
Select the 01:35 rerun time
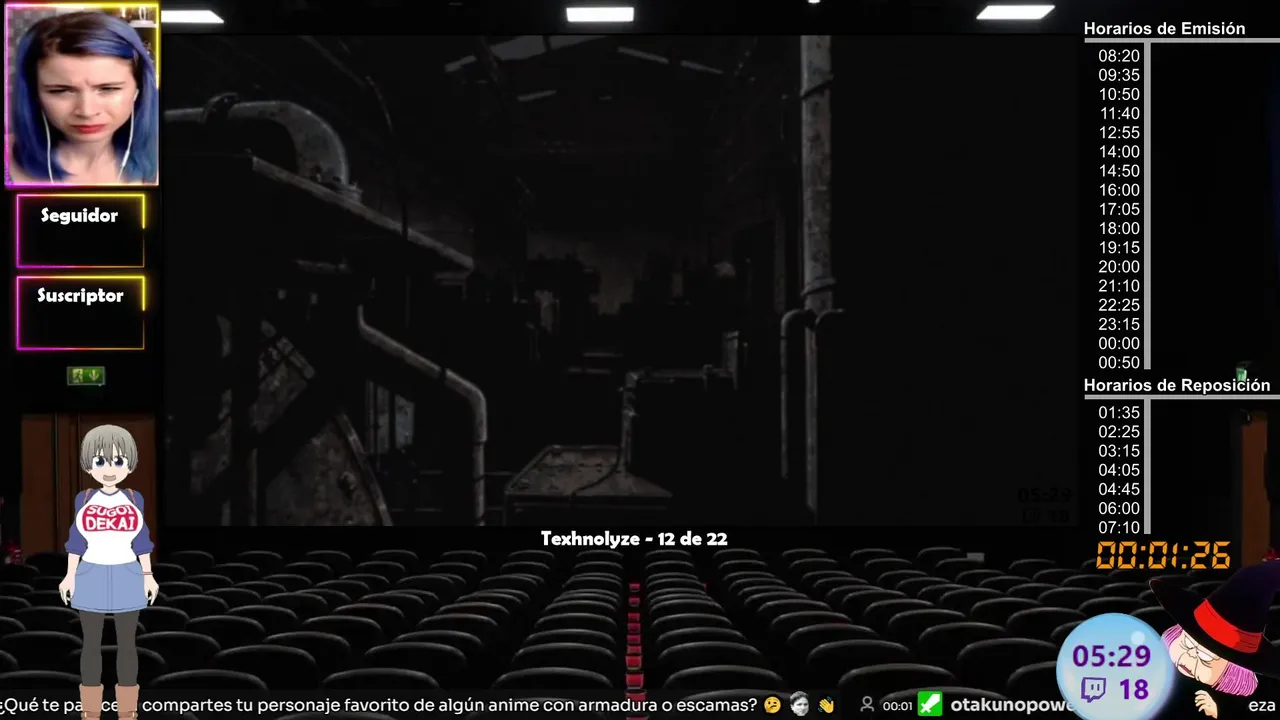[x=1119, y=412]
